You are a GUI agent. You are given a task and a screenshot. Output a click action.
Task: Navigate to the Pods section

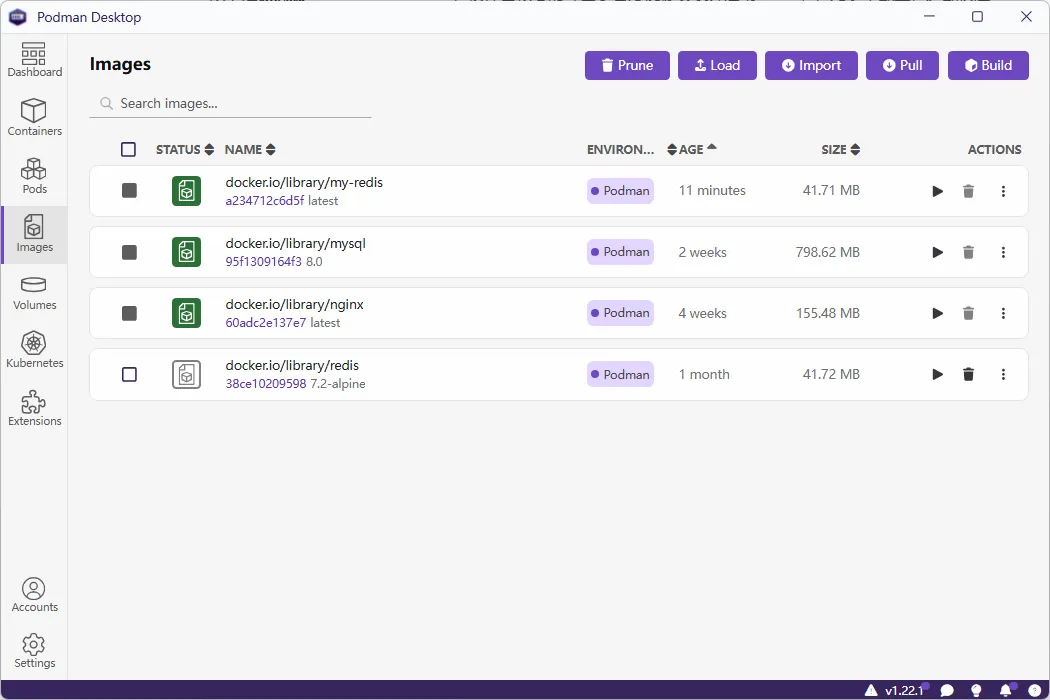tap(34, 175)
